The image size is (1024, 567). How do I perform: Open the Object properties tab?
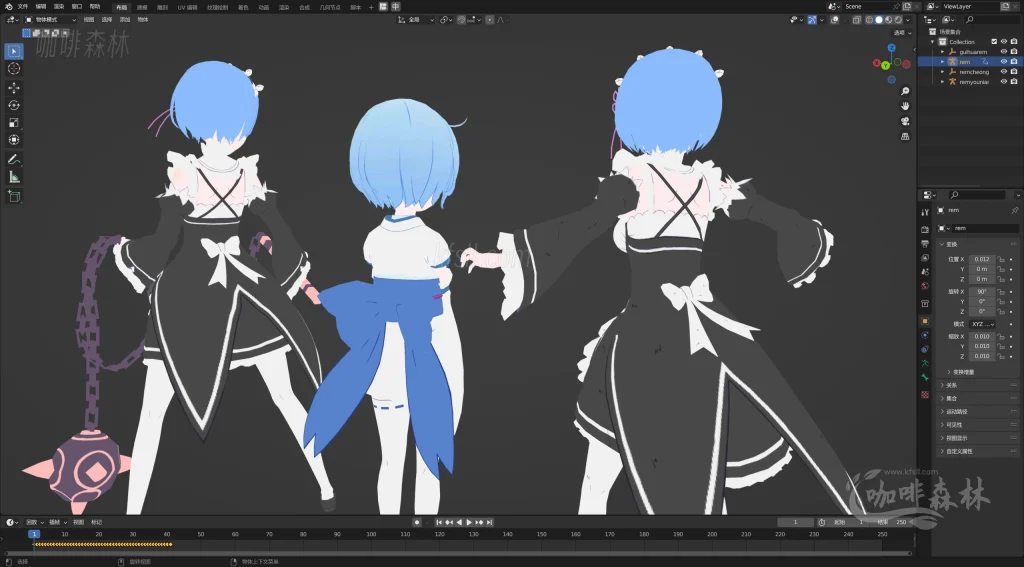pos(925,321)
